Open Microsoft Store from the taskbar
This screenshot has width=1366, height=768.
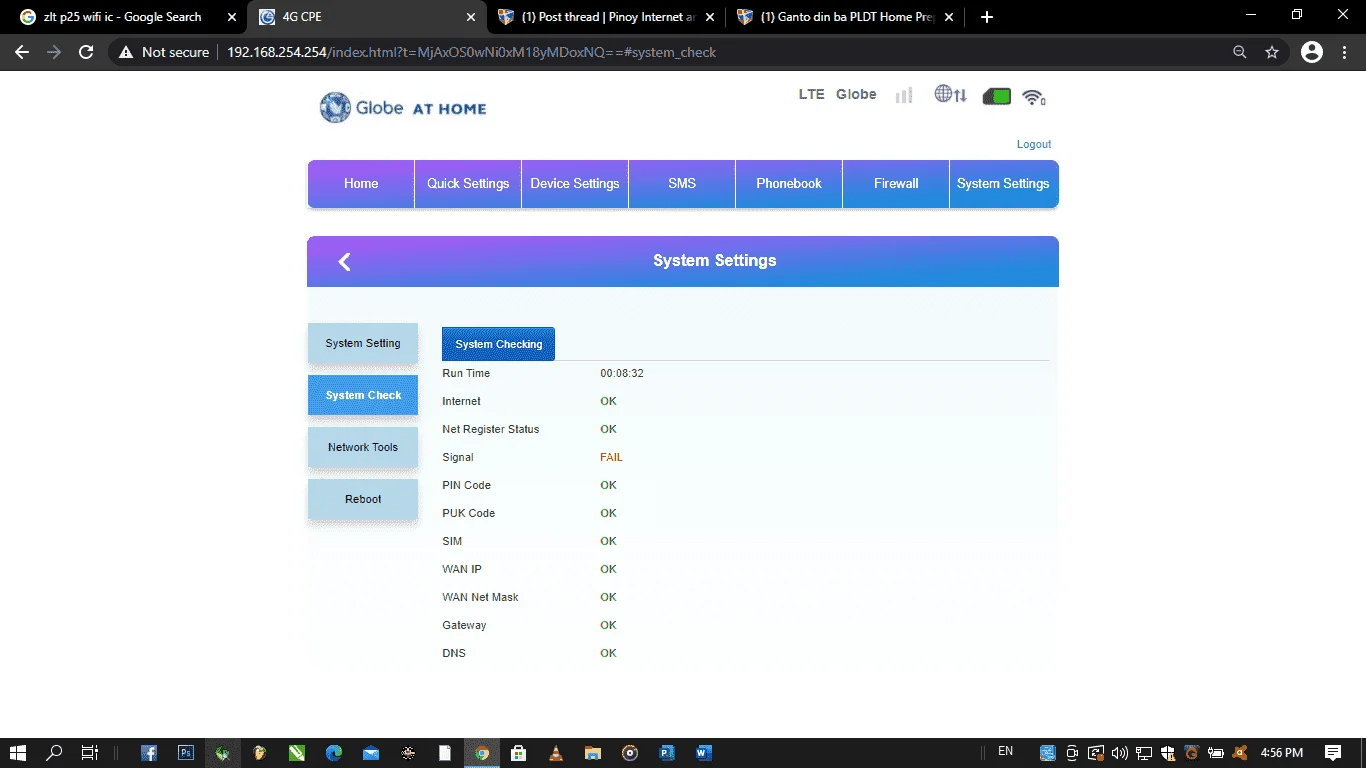click(x=518, y=753)
